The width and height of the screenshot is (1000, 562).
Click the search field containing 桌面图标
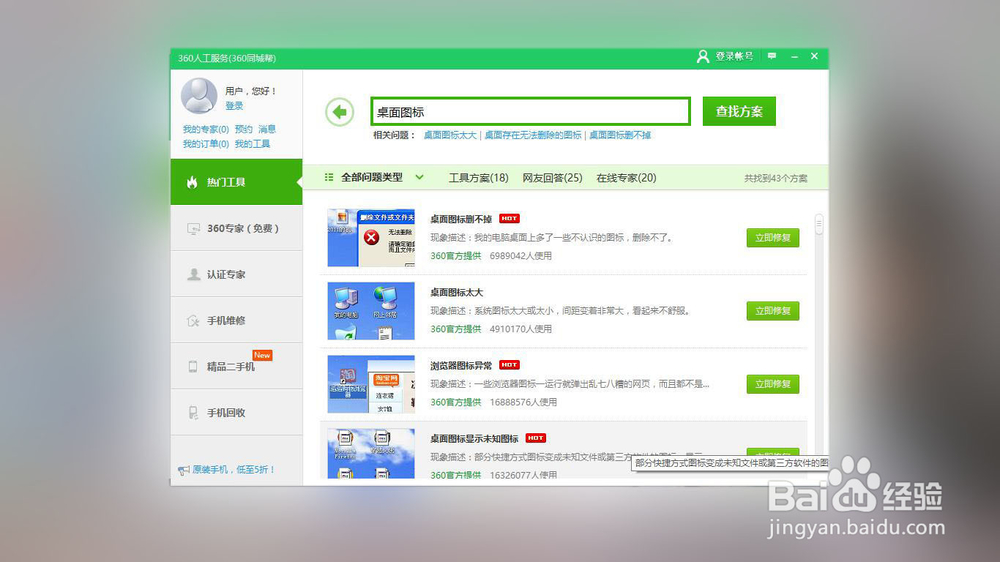coord(531,112)
